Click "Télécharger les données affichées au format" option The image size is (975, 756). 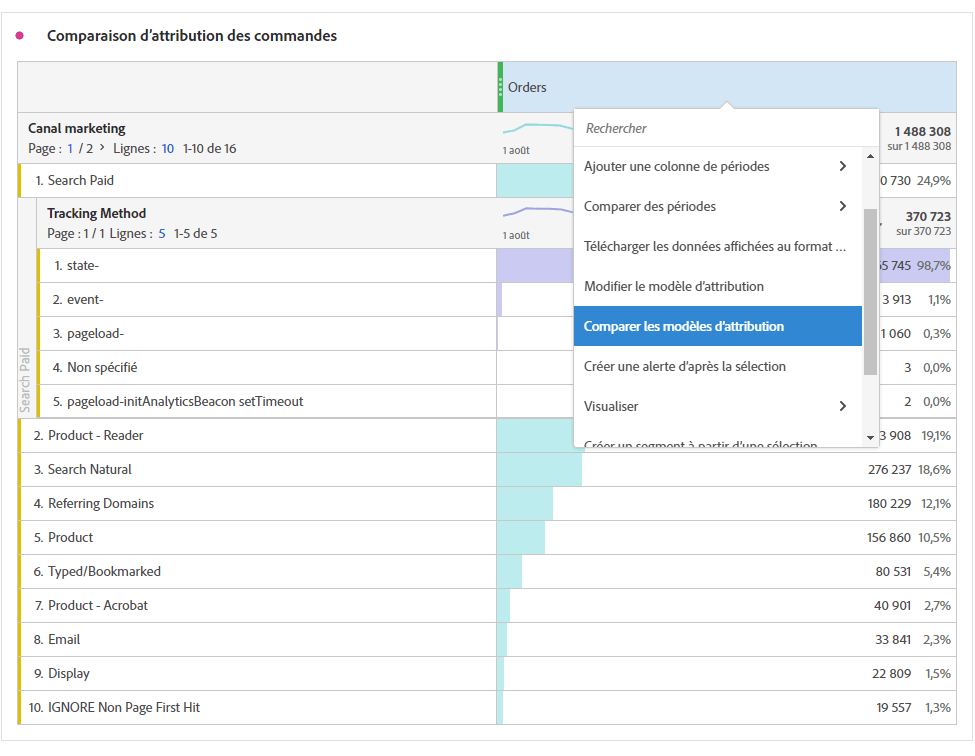[x=715, y=246]
